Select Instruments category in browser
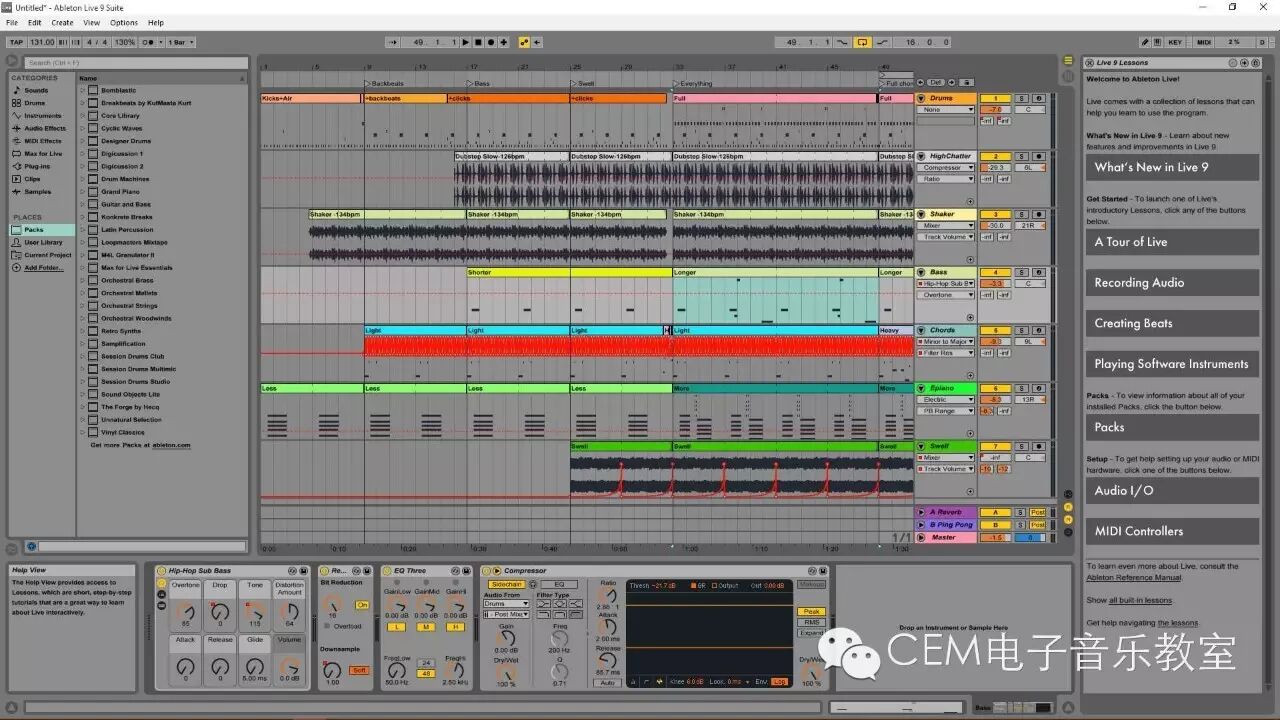1280x720 pixels. click(42, 116)
